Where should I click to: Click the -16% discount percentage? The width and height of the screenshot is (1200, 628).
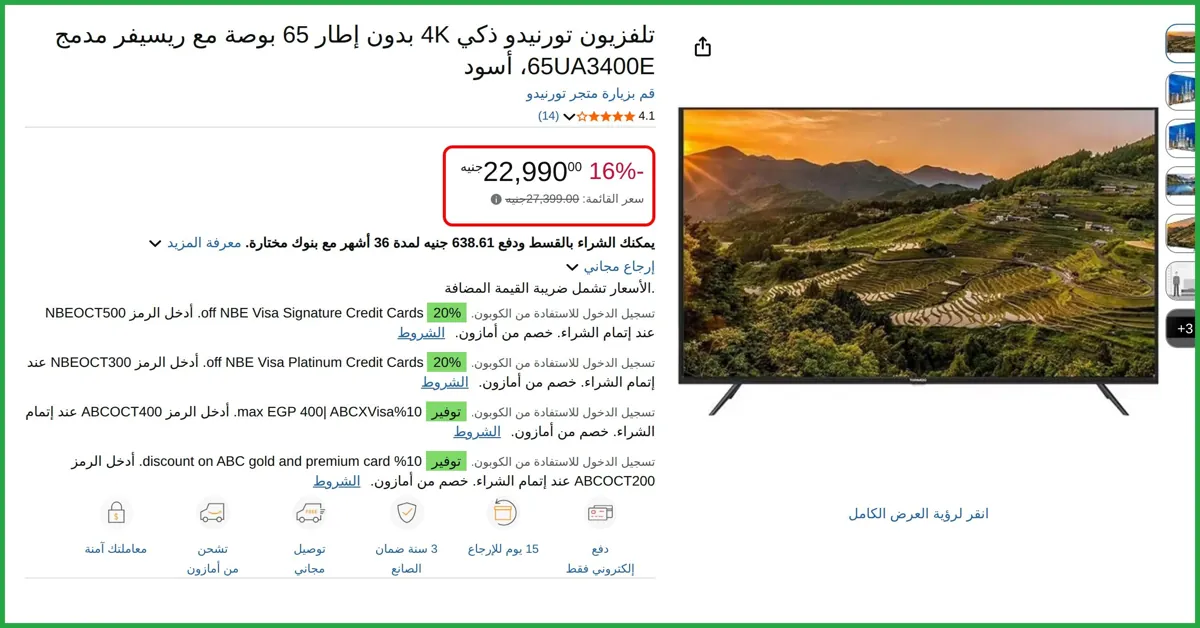click(x=616, y=171)
